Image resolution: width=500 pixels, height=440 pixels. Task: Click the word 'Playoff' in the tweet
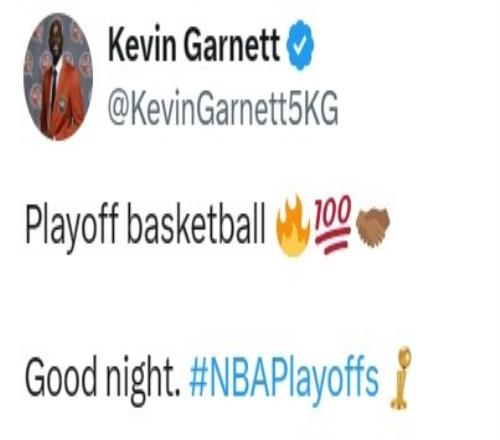click(x=72, y=225)
